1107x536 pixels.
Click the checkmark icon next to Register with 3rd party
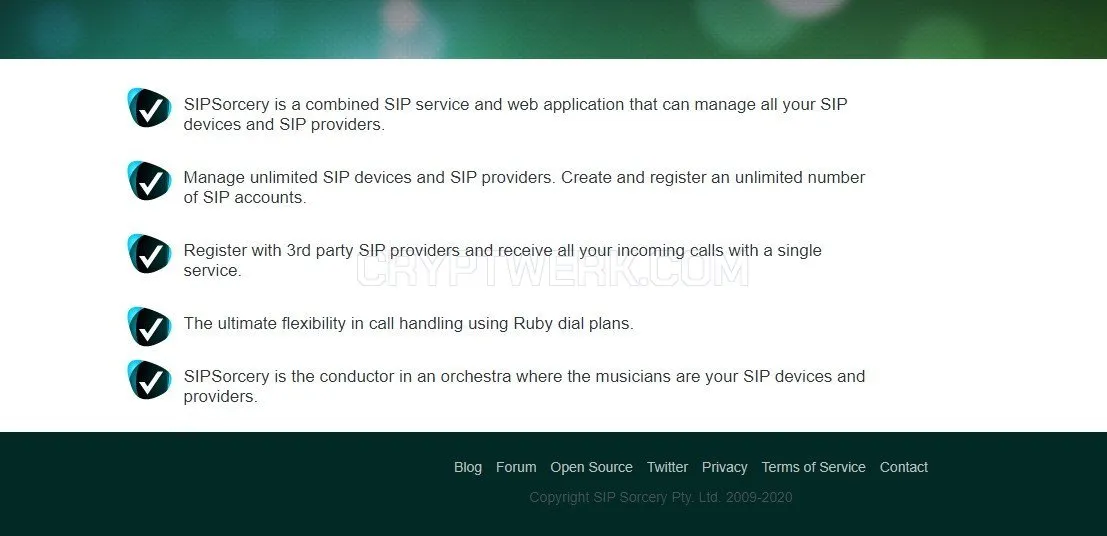coord(150,254)
